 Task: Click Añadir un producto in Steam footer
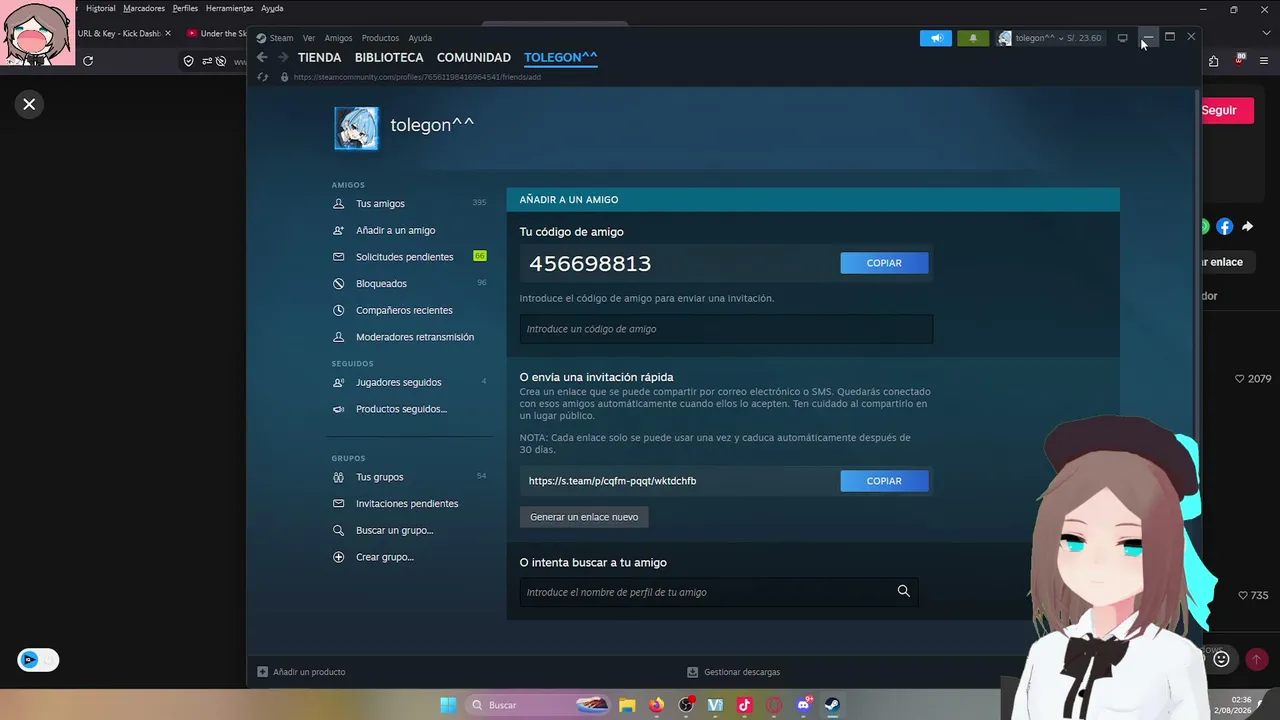(x=301, y=672)
